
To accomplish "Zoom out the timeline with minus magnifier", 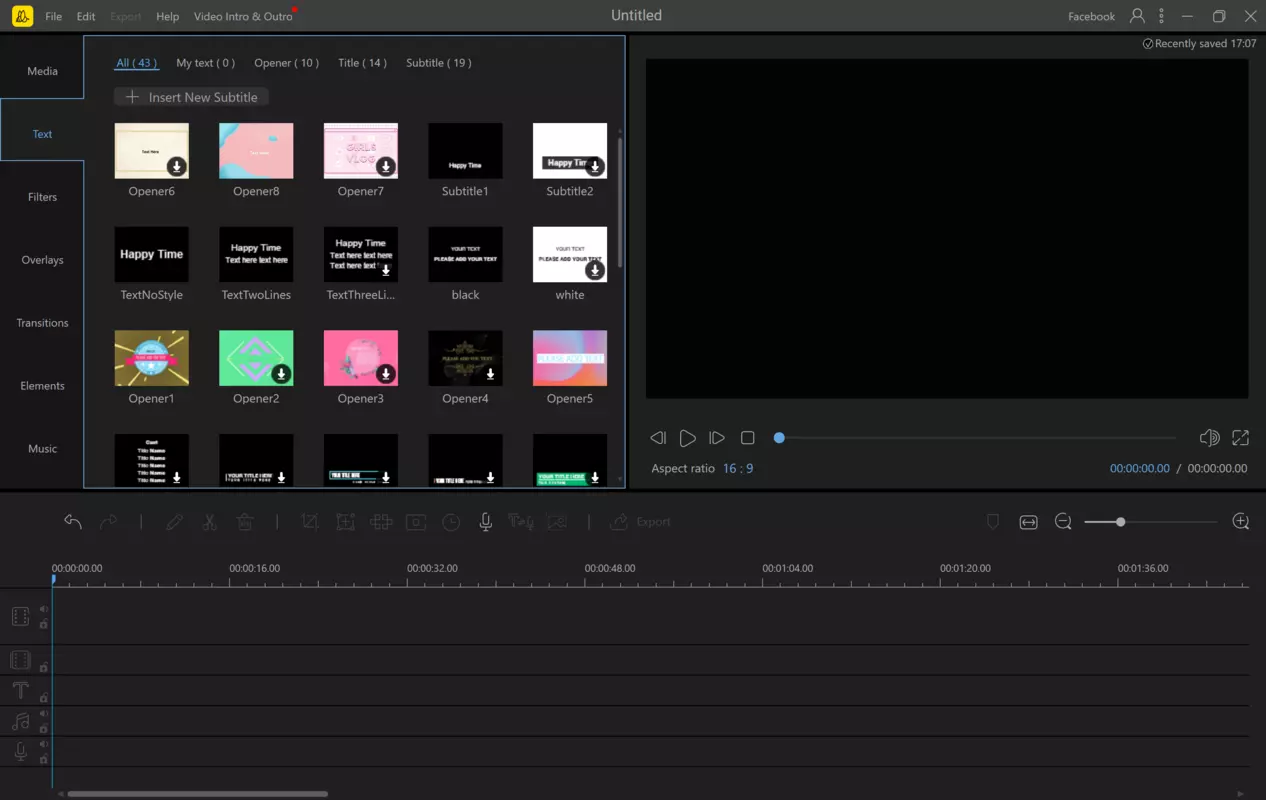I will (1063, 522).
